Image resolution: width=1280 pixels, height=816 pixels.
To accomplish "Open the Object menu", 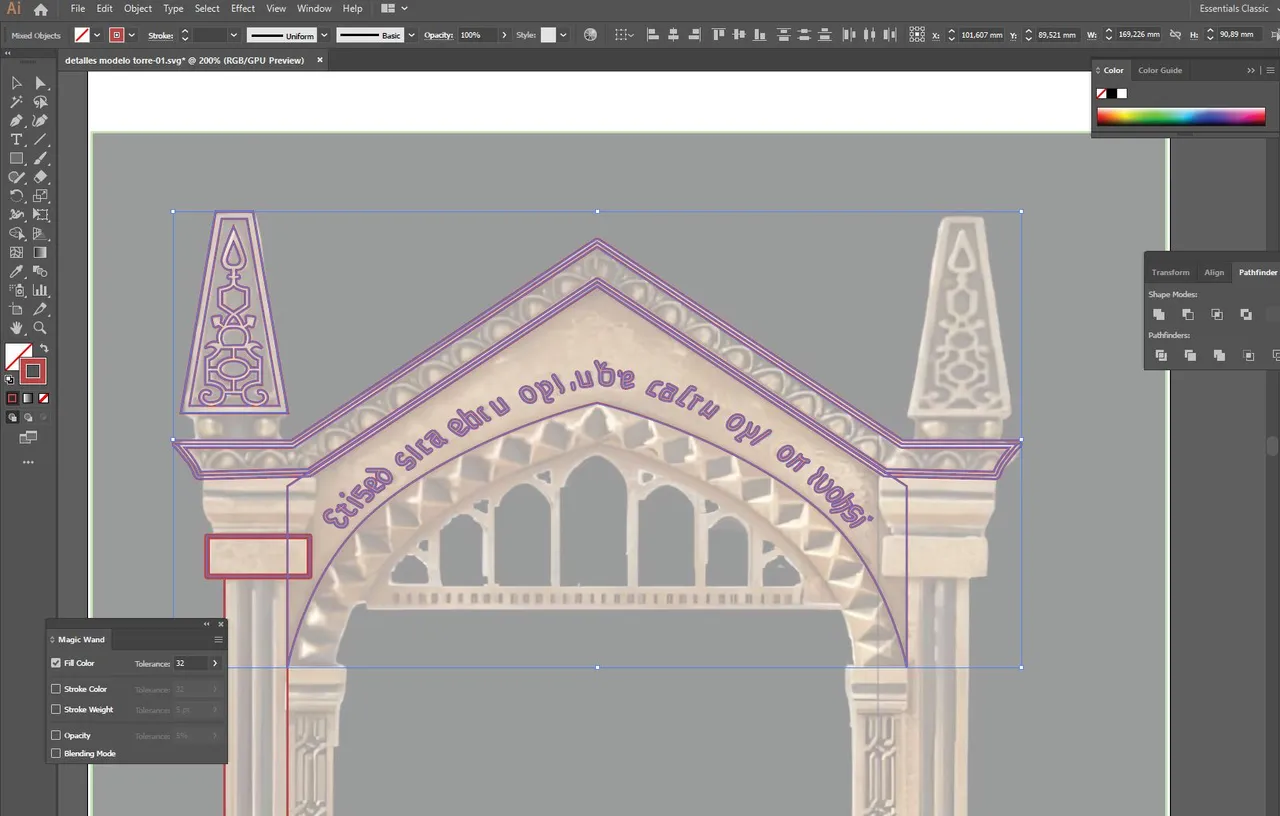I will pyautogui.click(x=138, y=9).
